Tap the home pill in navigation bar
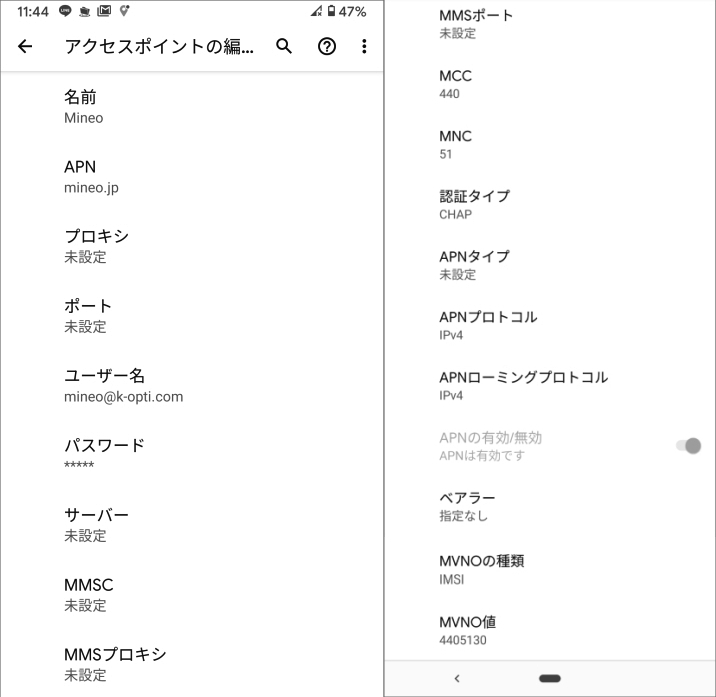 [550, 678]
